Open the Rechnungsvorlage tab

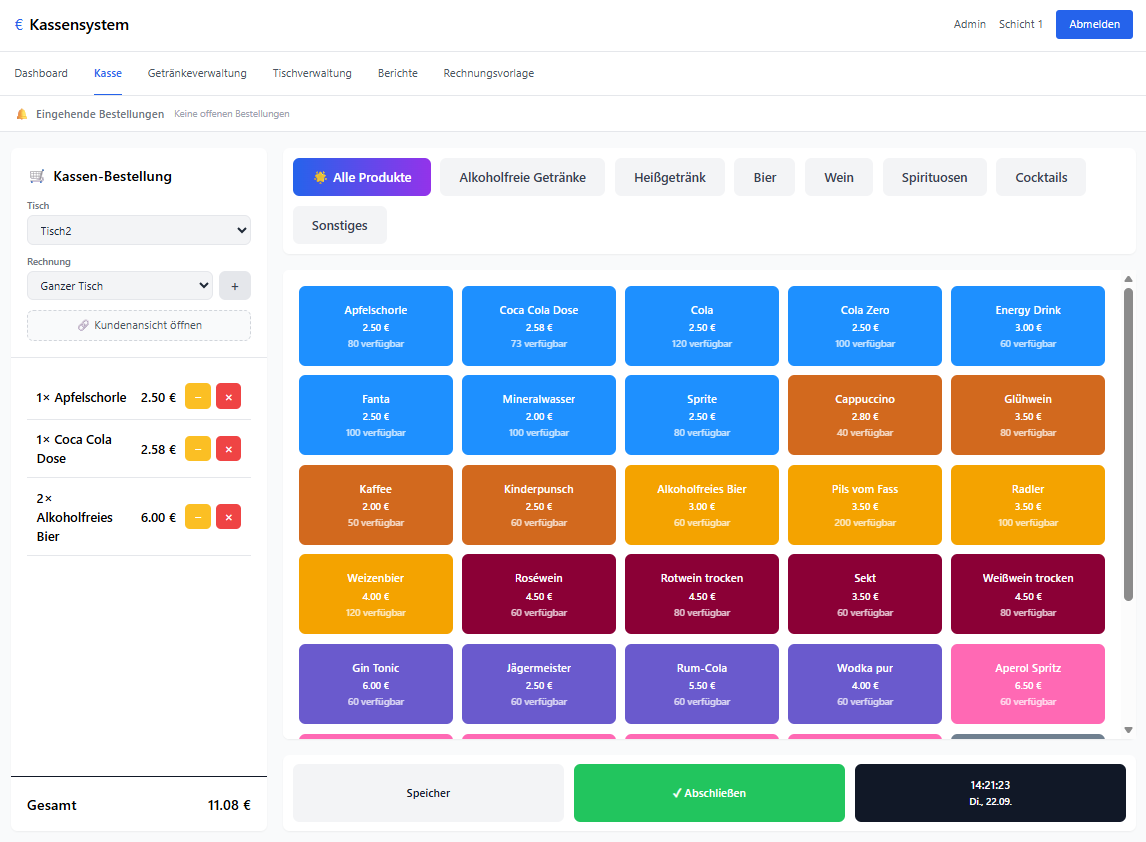(489, 73)
